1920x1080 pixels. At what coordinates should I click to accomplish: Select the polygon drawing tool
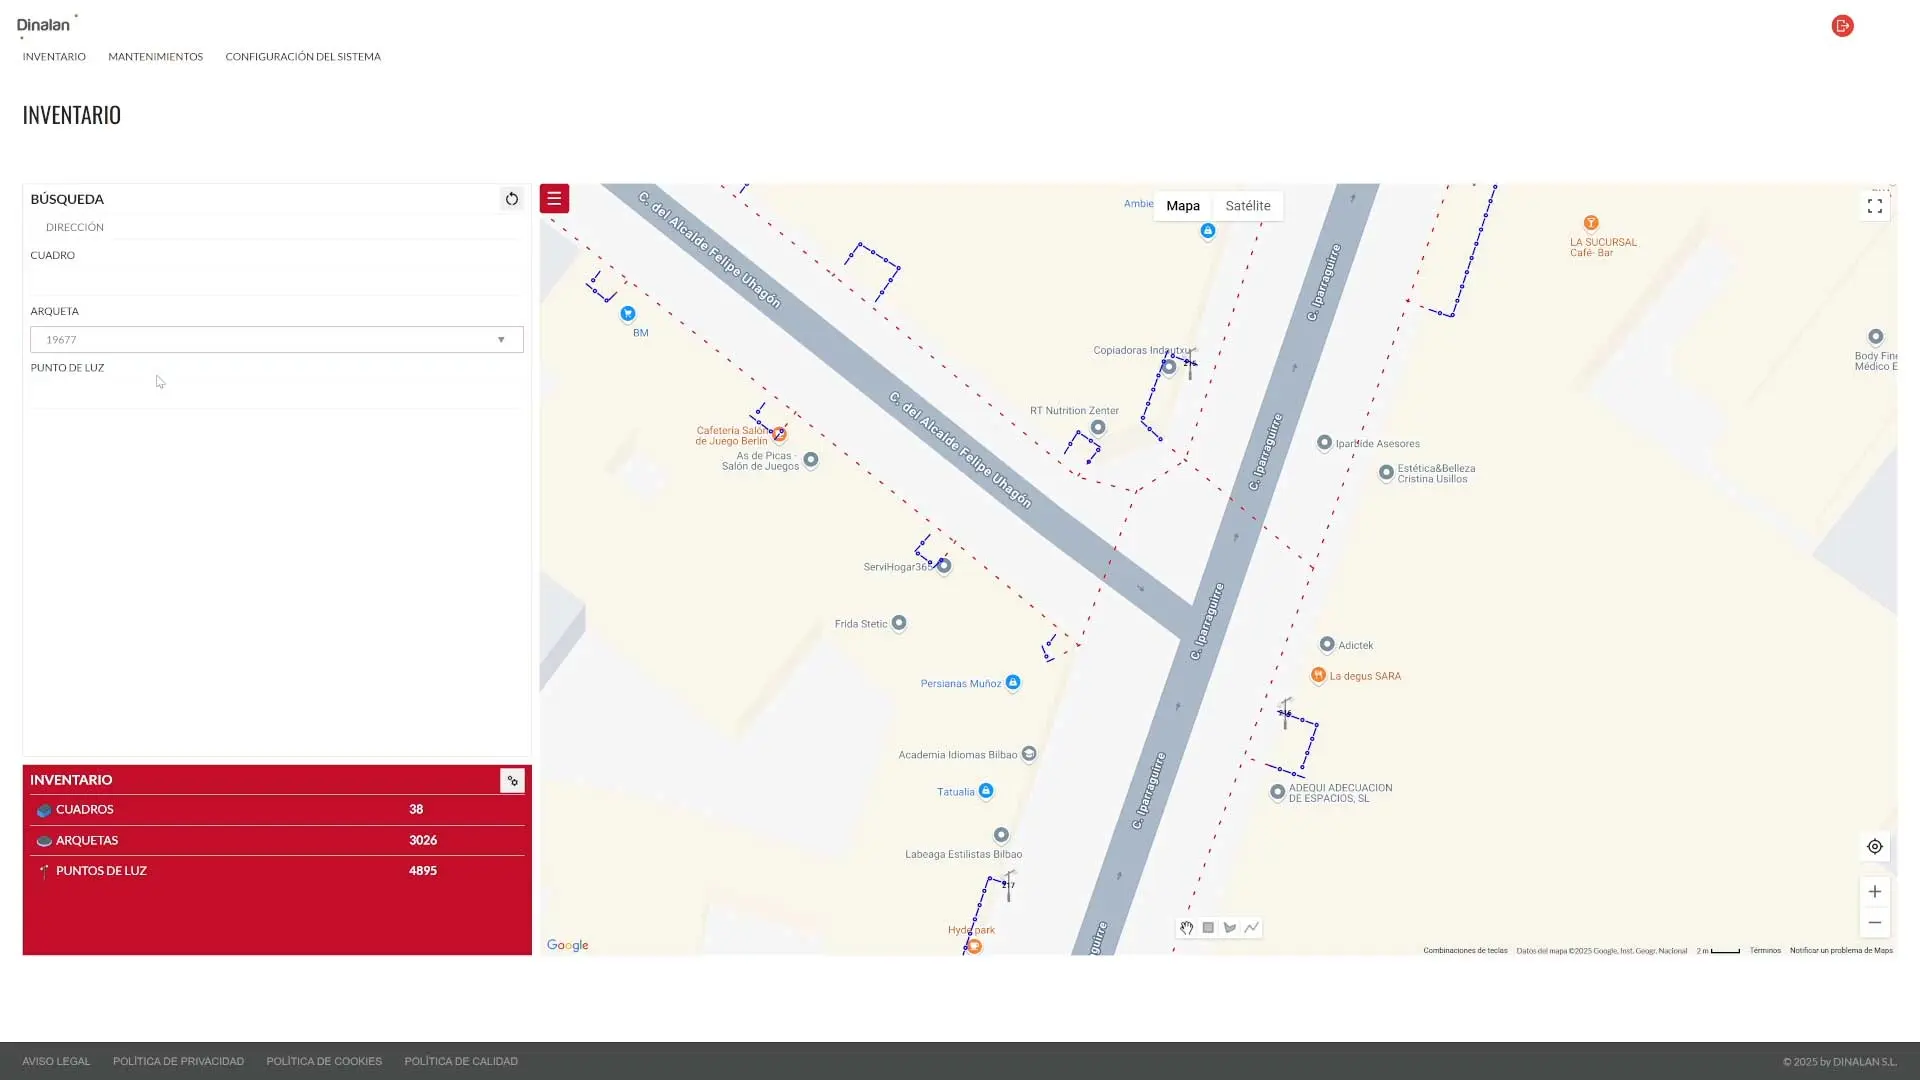pyautogui.click(x=1230, y=928)
